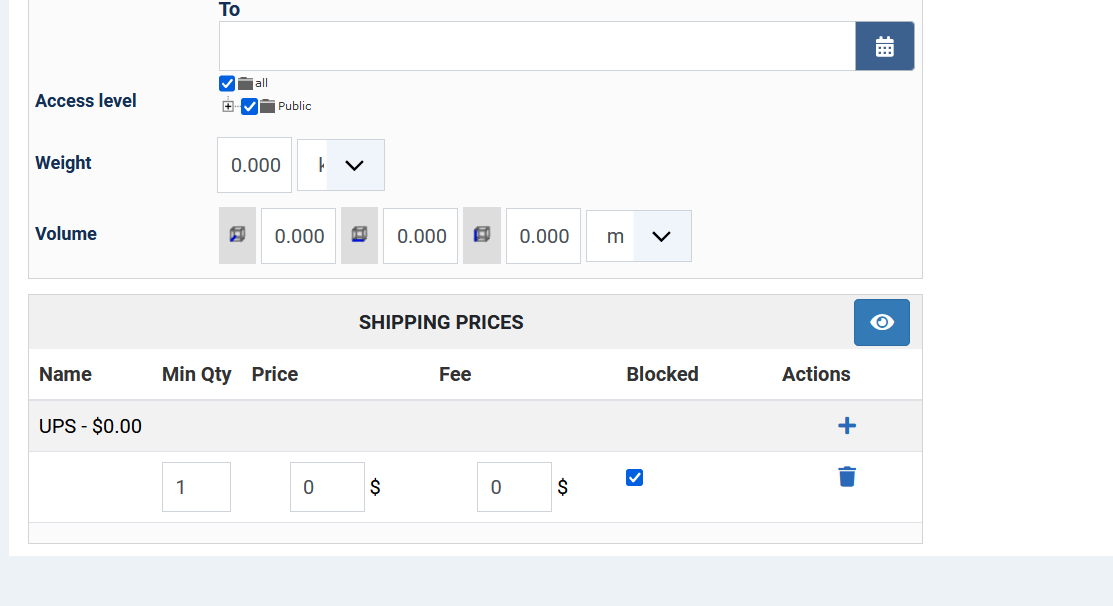Image resolution: width=1113 pixels, height=606 pixels.
Task: Uncheck the 'all' access level checkbox
Action: [227, 84]
